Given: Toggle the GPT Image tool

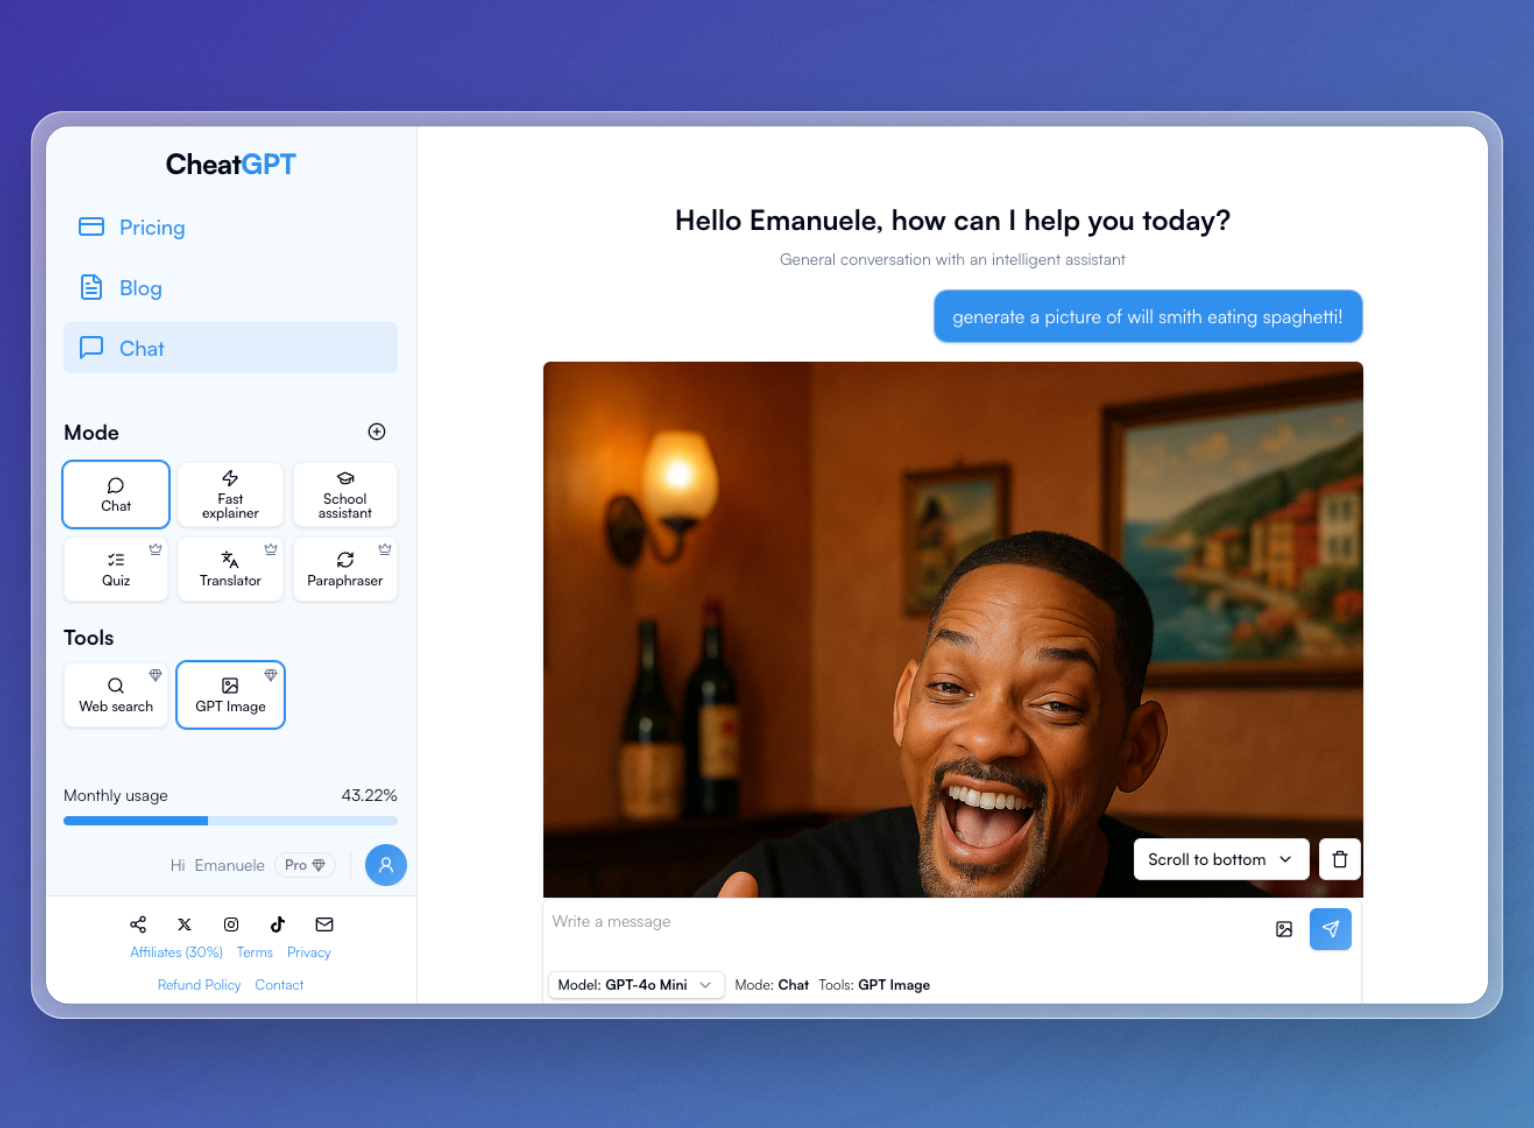Looking at the screenshot, I should click(x=230, y=695).
